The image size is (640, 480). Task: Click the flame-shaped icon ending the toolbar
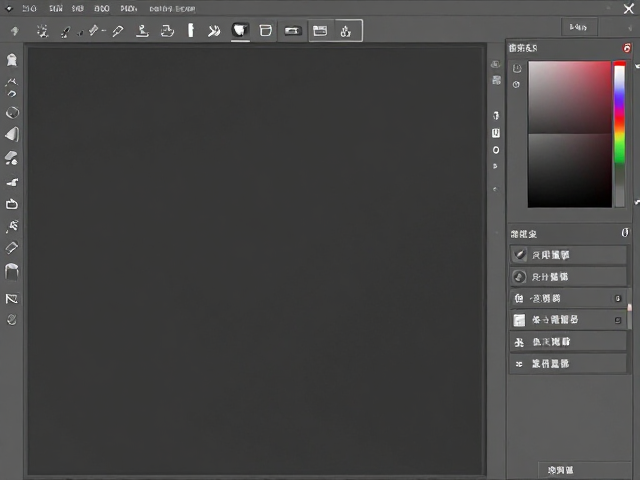[x=346, y=31]
